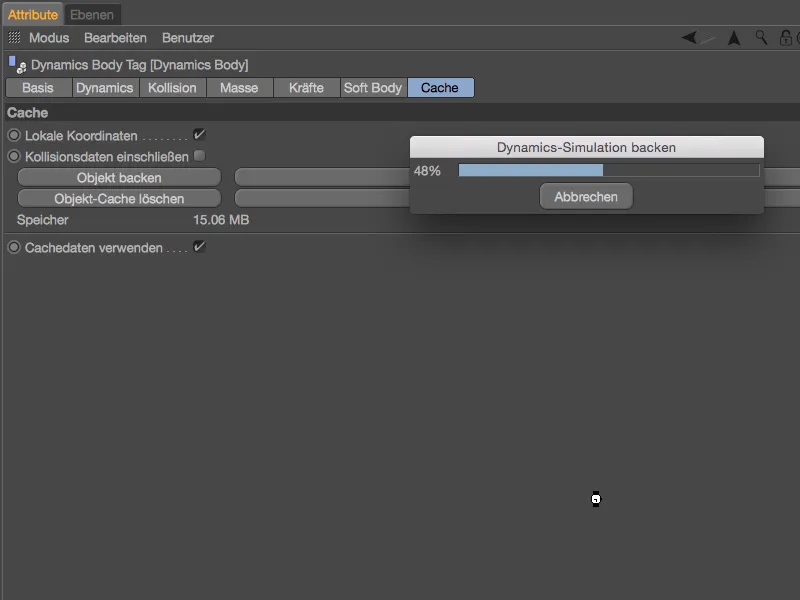
Task: Click the Dynamics Body tag icon
Action: 17,65
